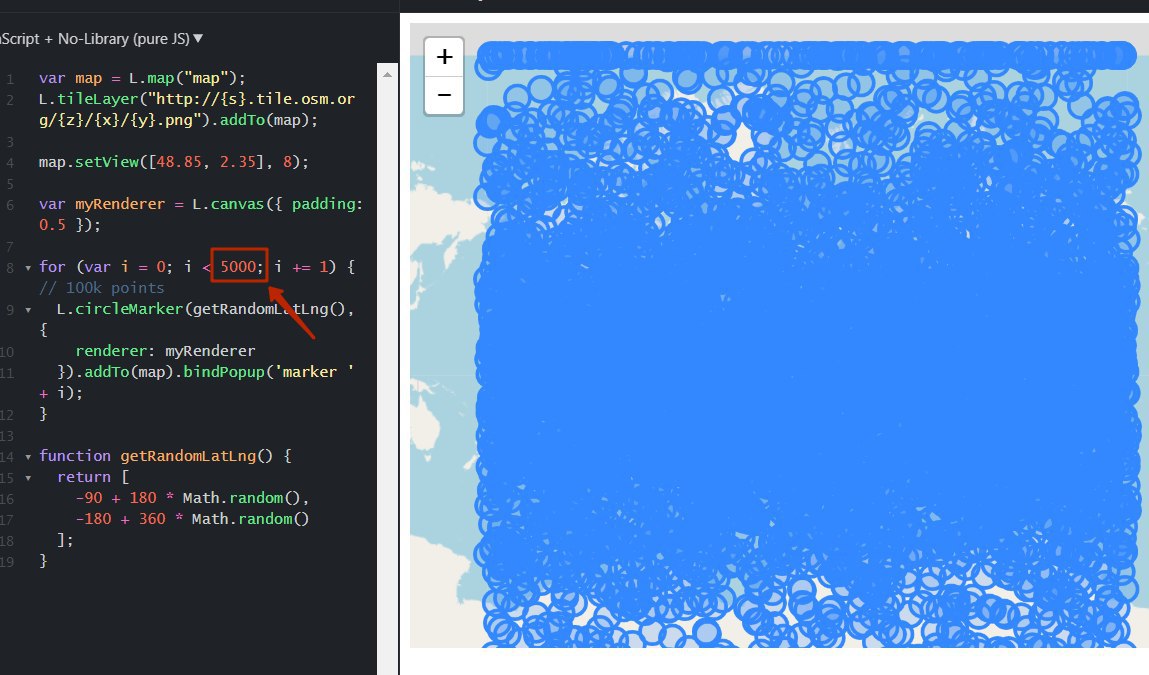Collapse the for loop at line 8
The image size is (1149, 675).
[x=28, y=268]
